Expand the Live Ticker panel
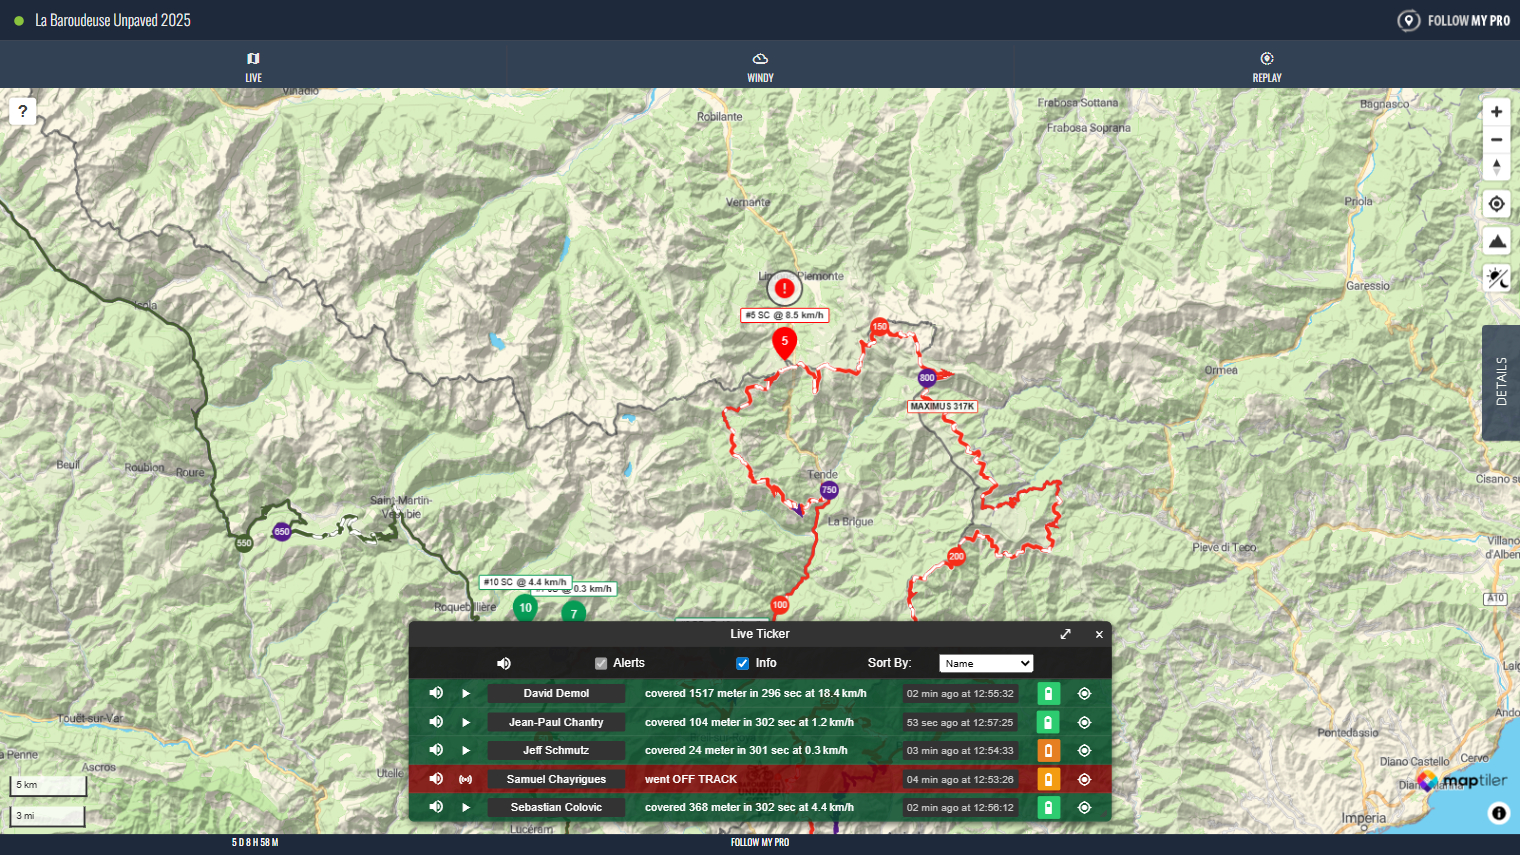 click(1066, 634)
